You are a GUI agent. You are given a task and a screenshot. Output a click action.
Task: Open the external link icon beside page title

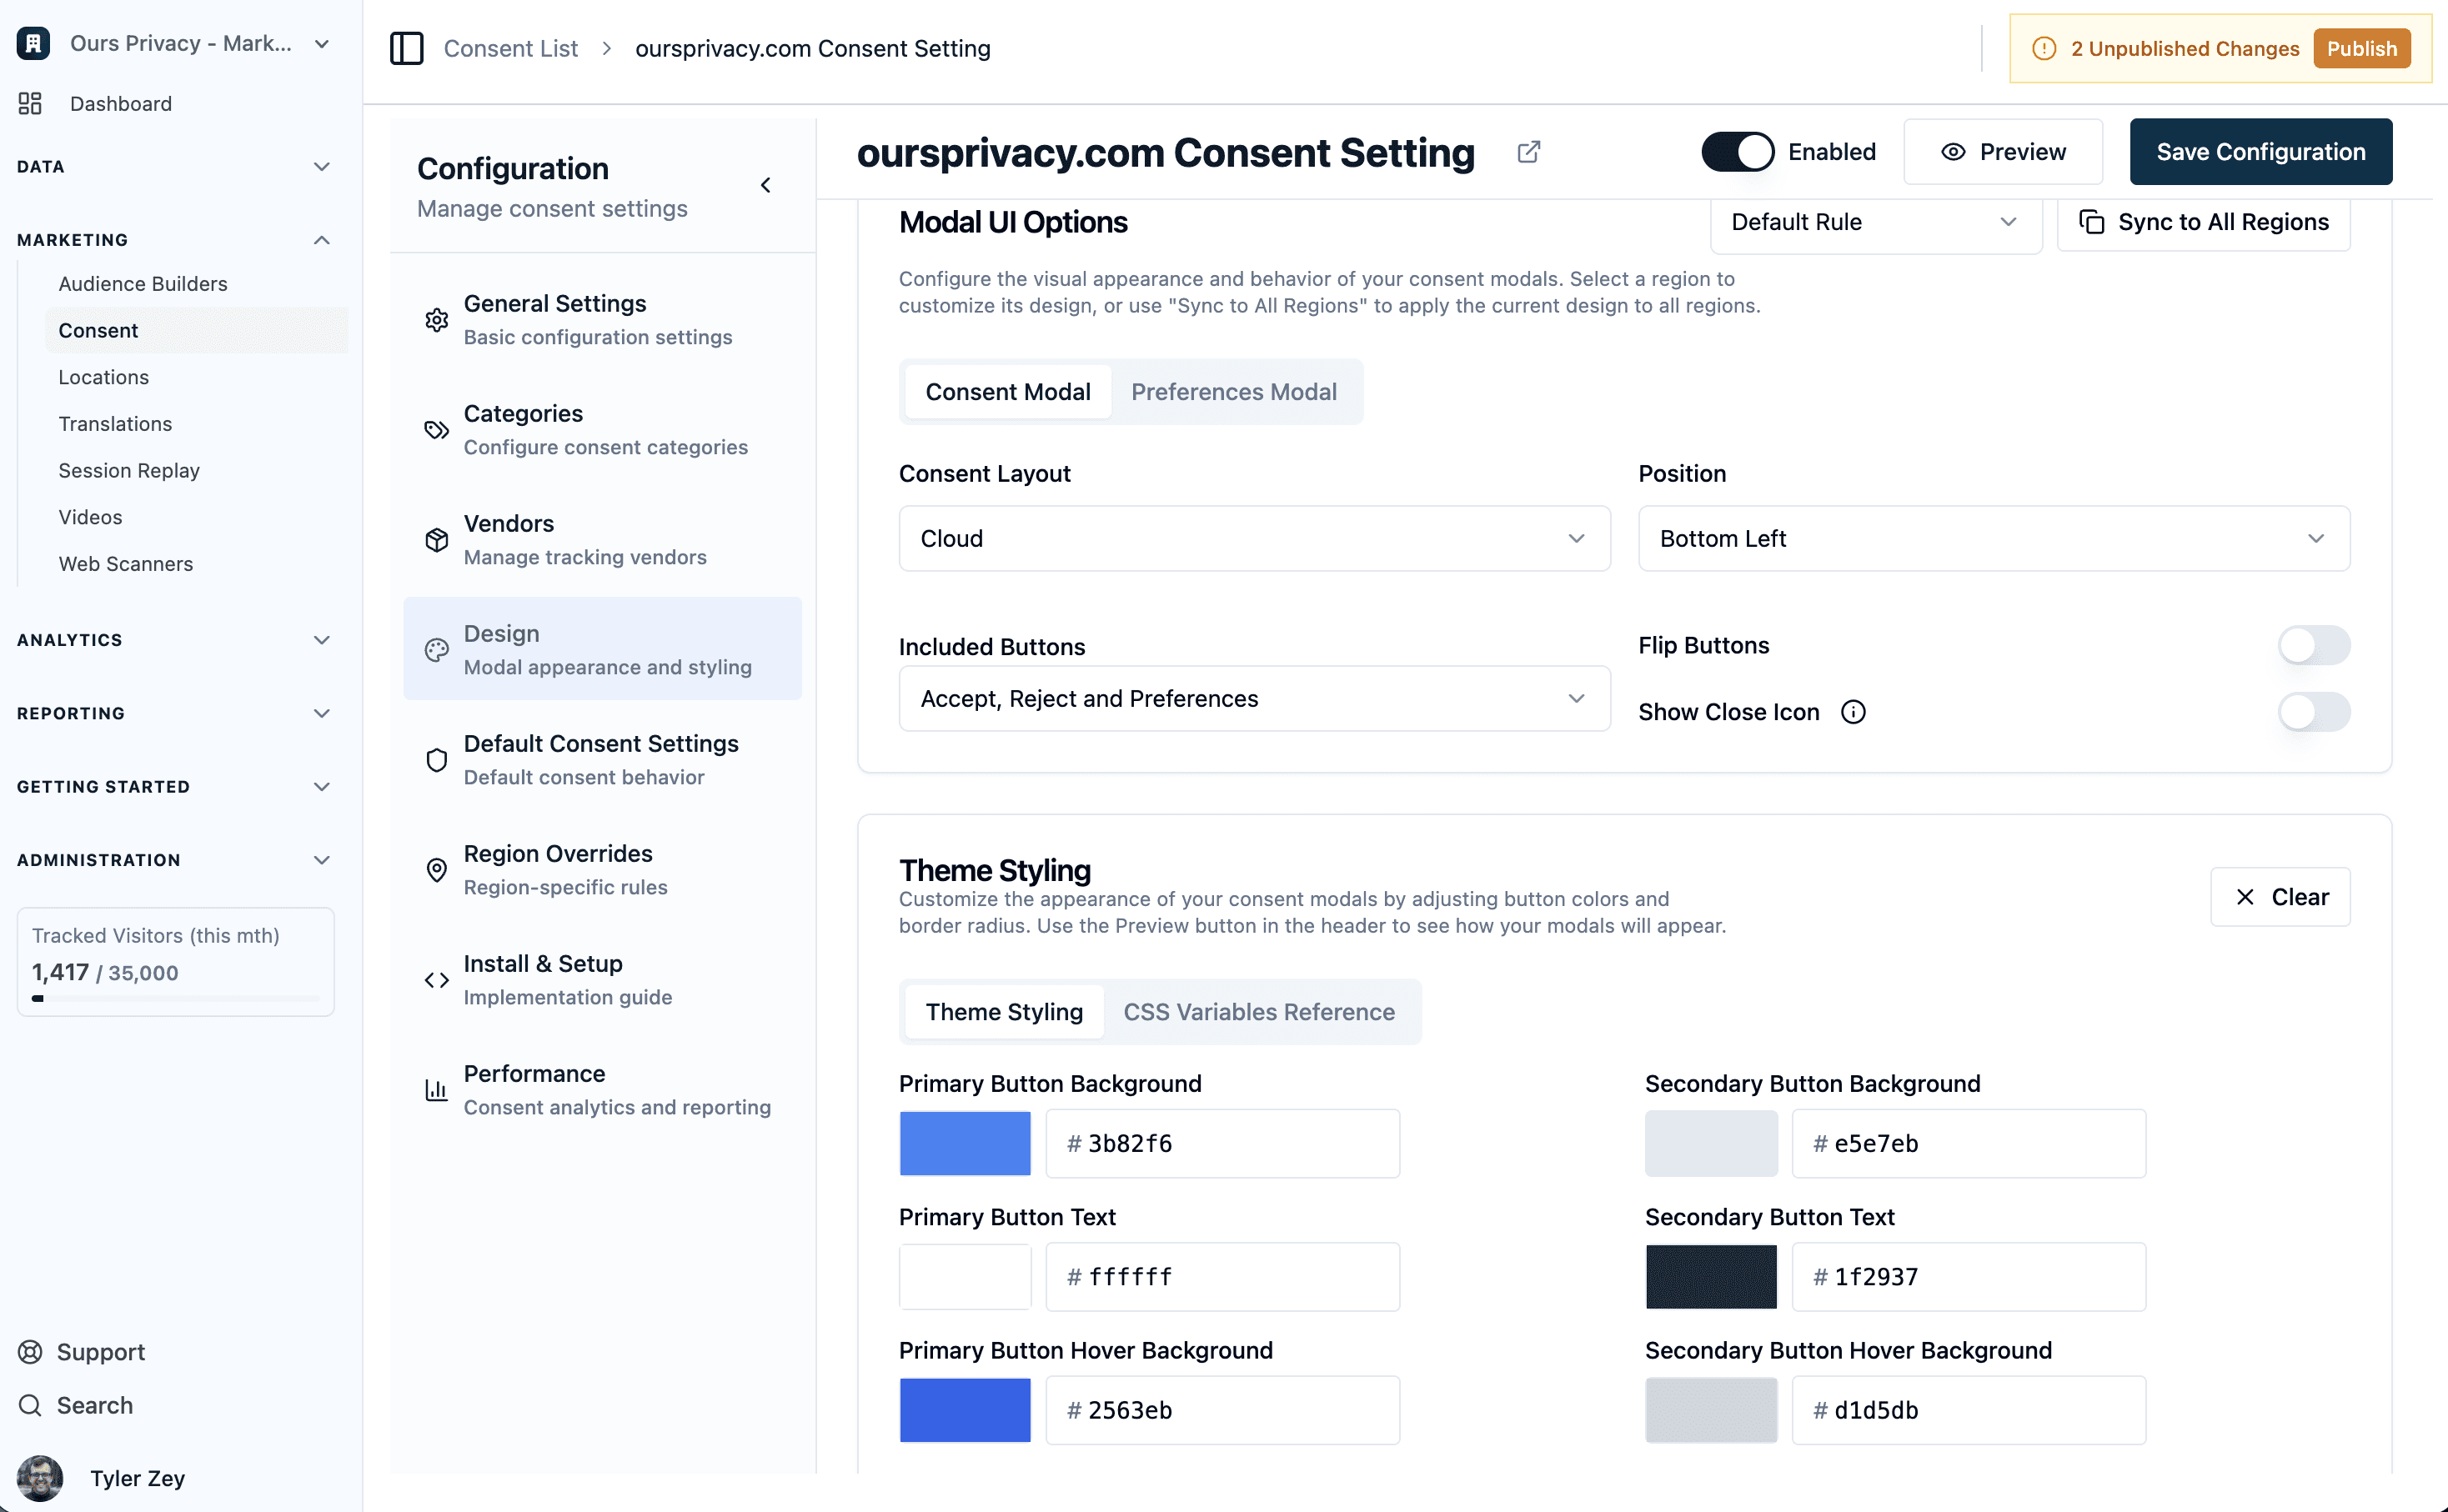[x=1528, y=152]
